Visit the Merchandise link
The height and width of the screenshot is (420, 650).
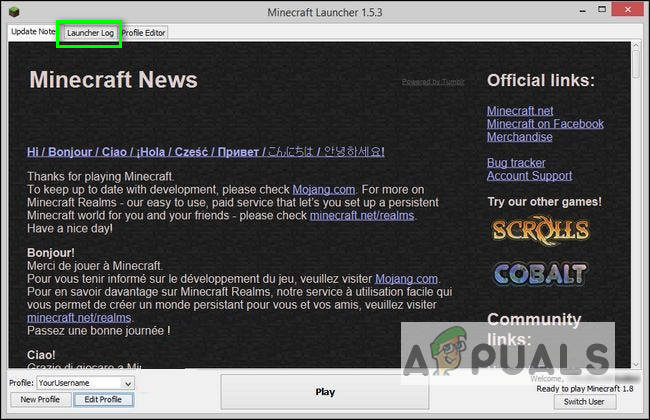click(x=519, y=137)
